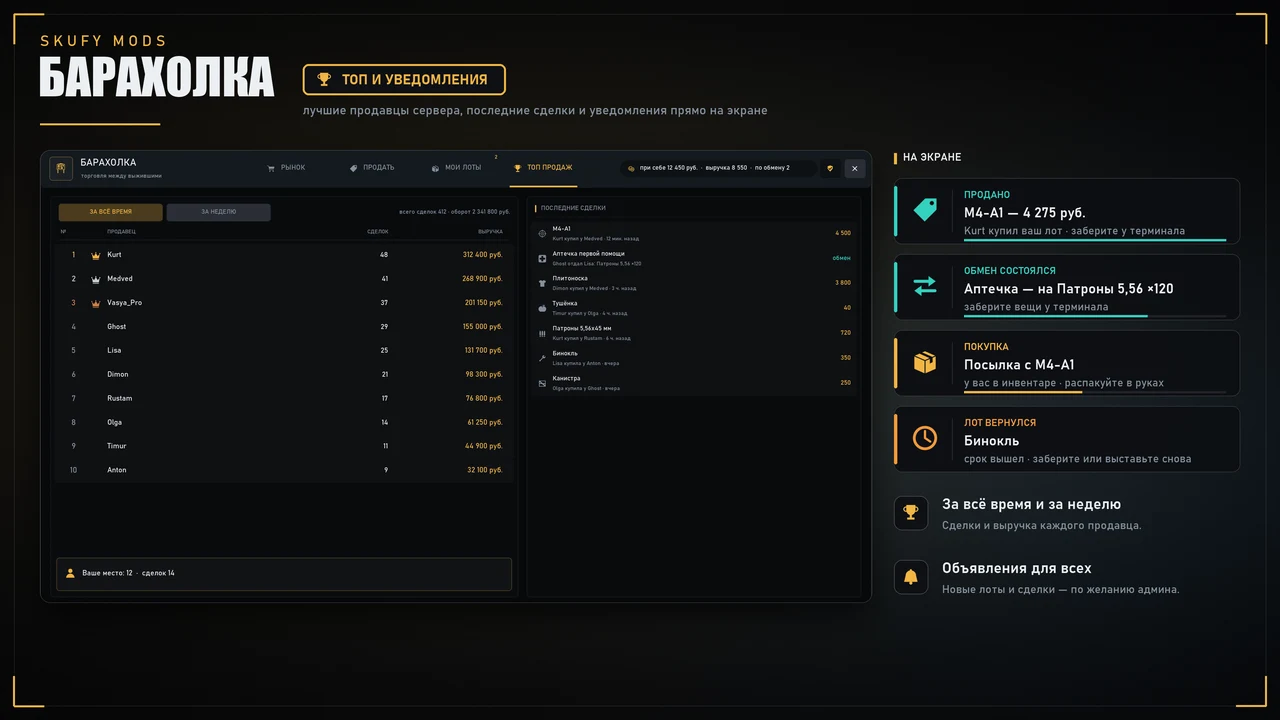Close the Барахолка window with the X button
The height and width of the screenshot is (720, 1280).
[x=855, y=168]
